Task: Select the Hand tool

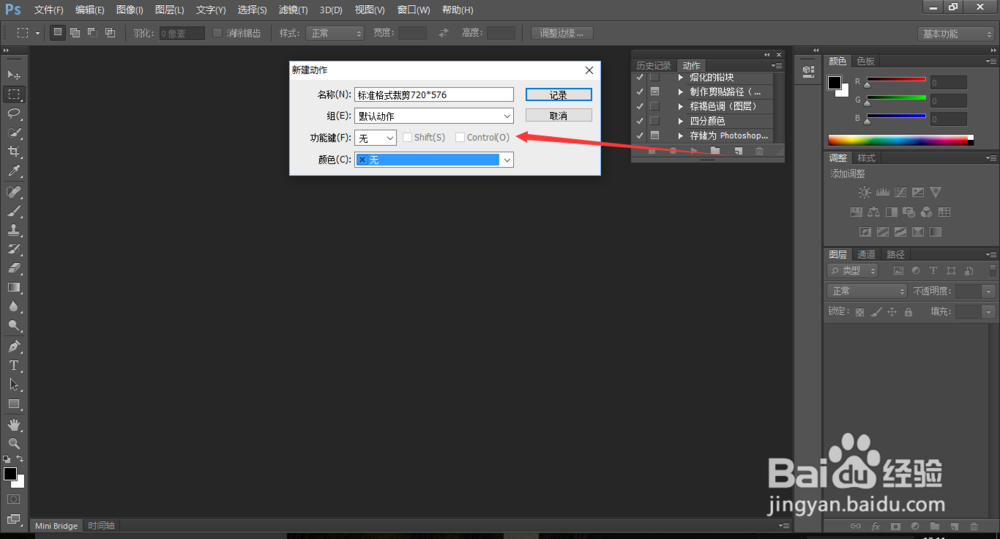Action: (x=13, y=425)
